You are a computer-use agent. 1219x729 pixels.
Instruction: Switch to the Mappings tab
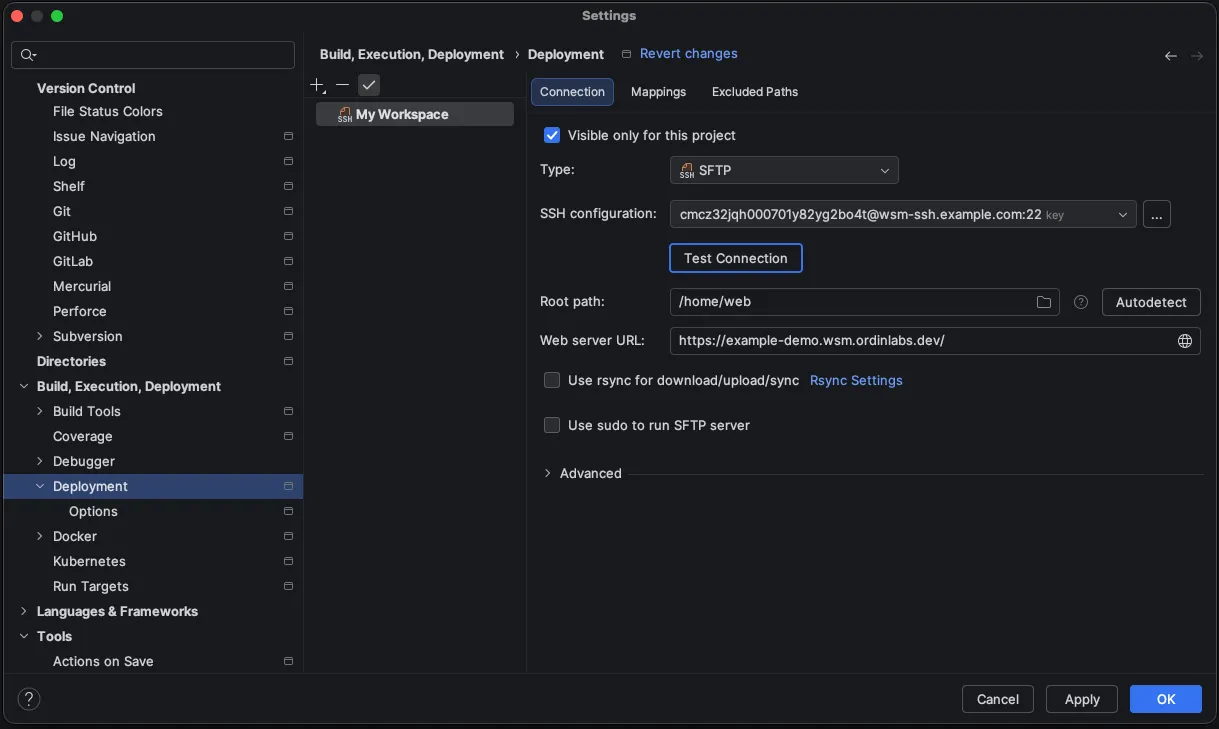click(658, 92)
